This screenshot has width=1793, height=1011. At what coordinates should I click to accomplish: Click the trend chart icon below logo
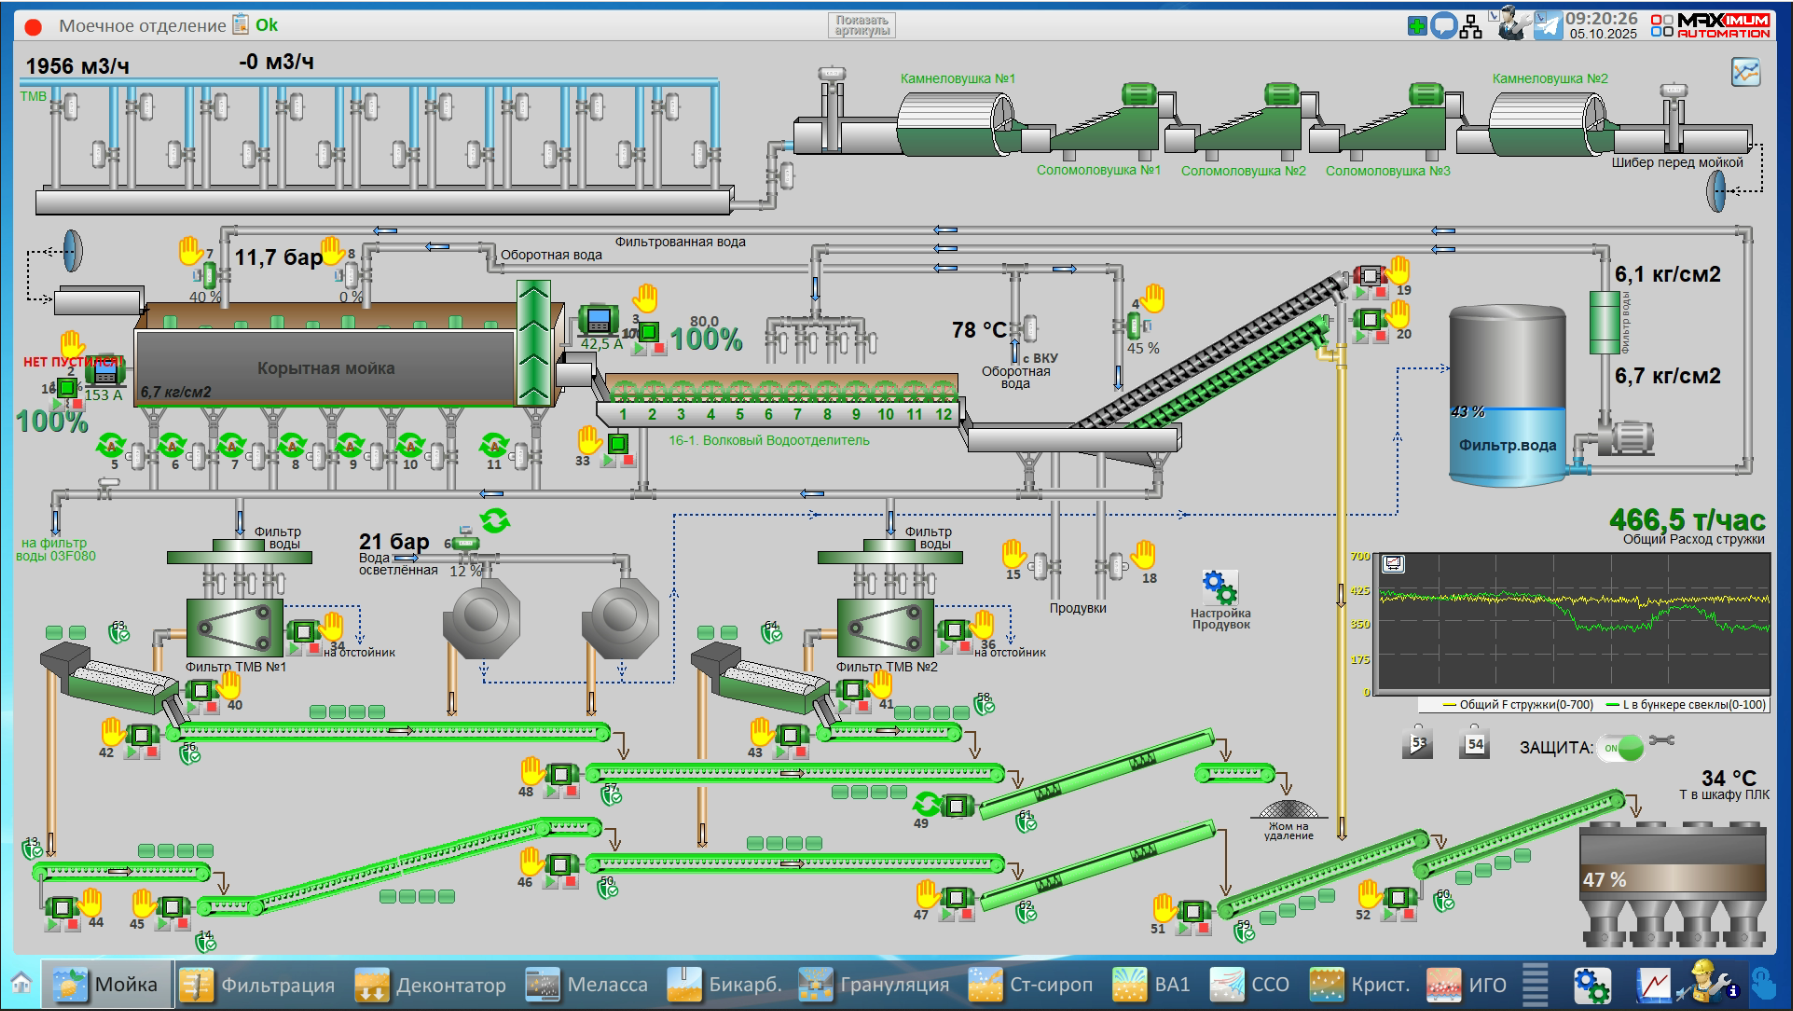click(x=1745, y=72)
